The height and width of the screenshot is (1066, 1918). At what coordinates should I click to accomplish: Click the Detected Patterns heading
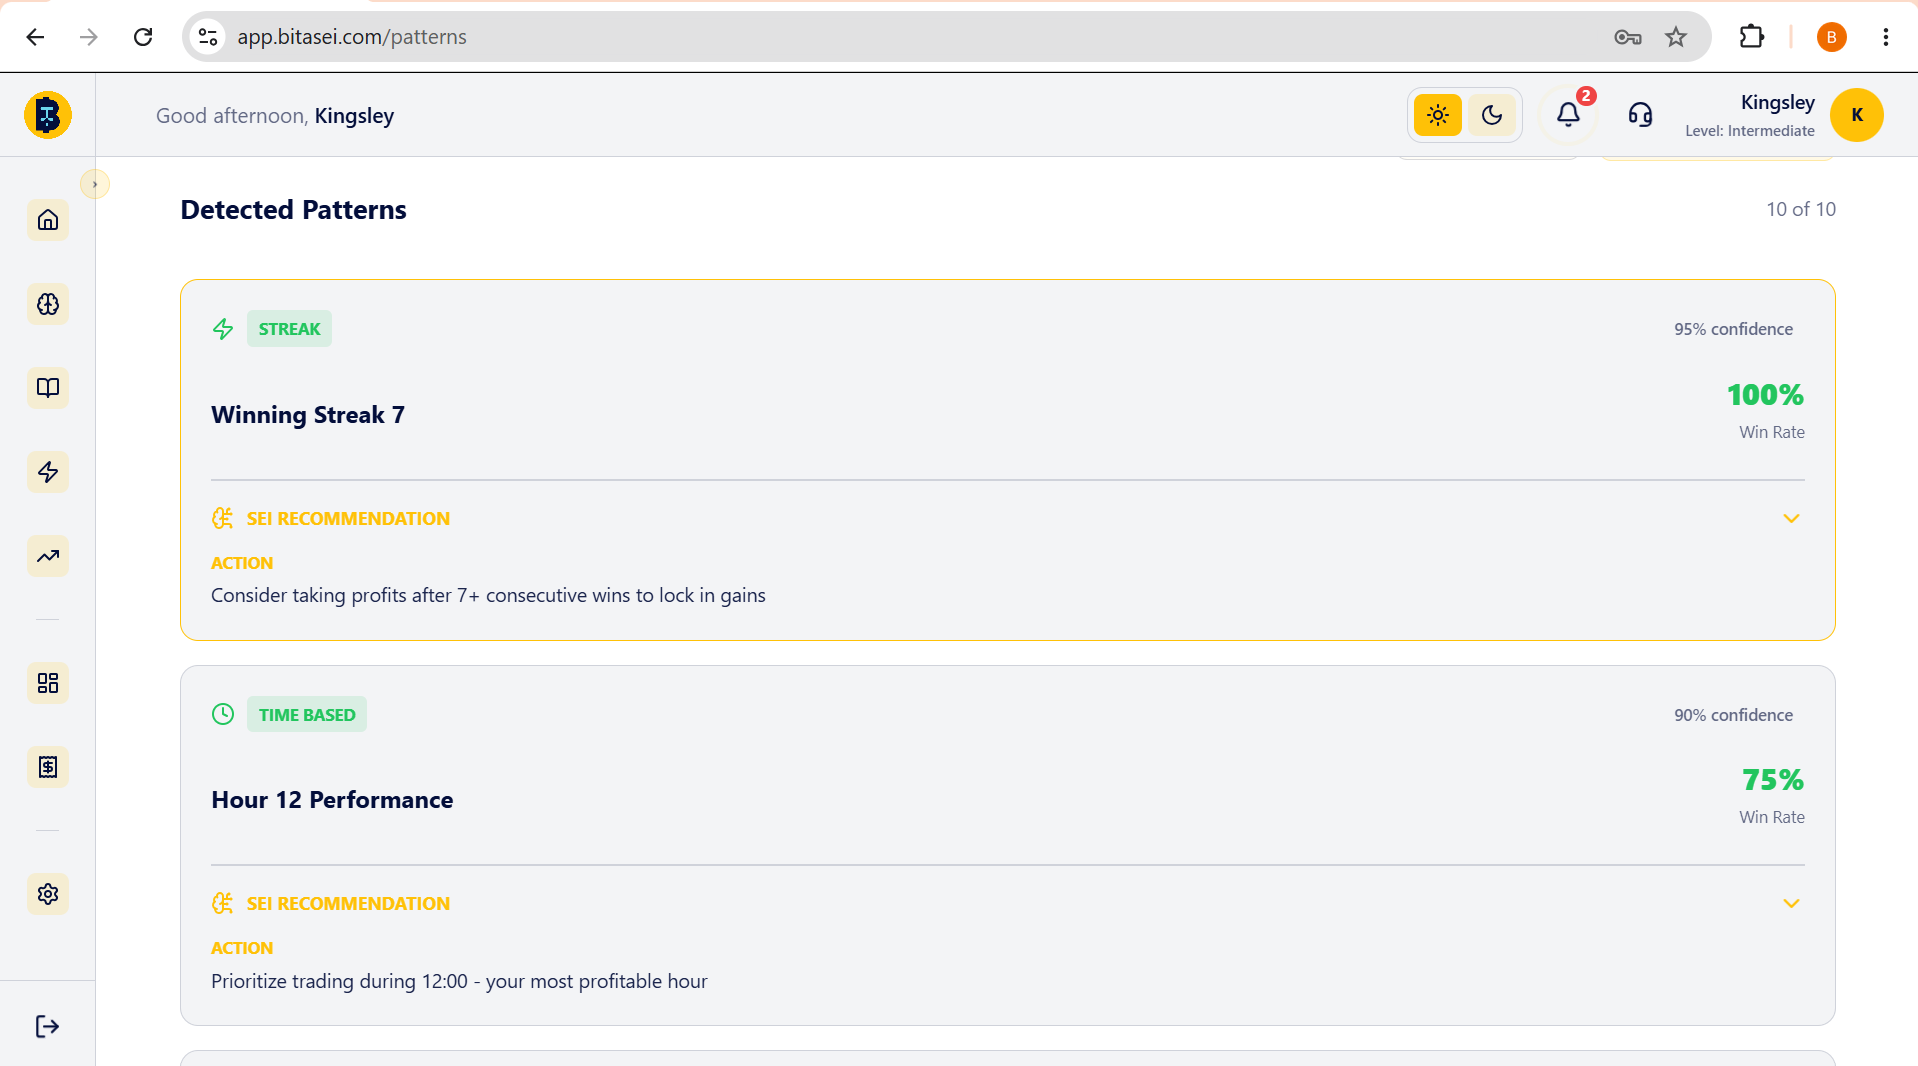[293, 210]
